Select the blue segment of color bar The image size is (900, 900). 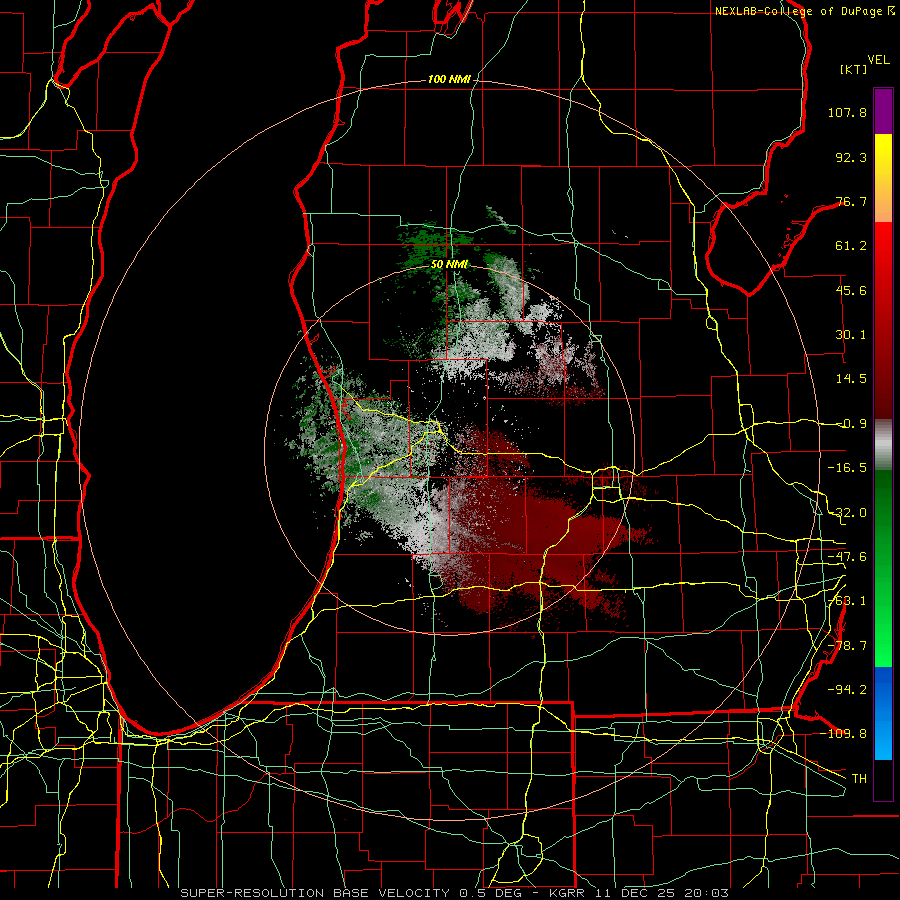(883, 713)
